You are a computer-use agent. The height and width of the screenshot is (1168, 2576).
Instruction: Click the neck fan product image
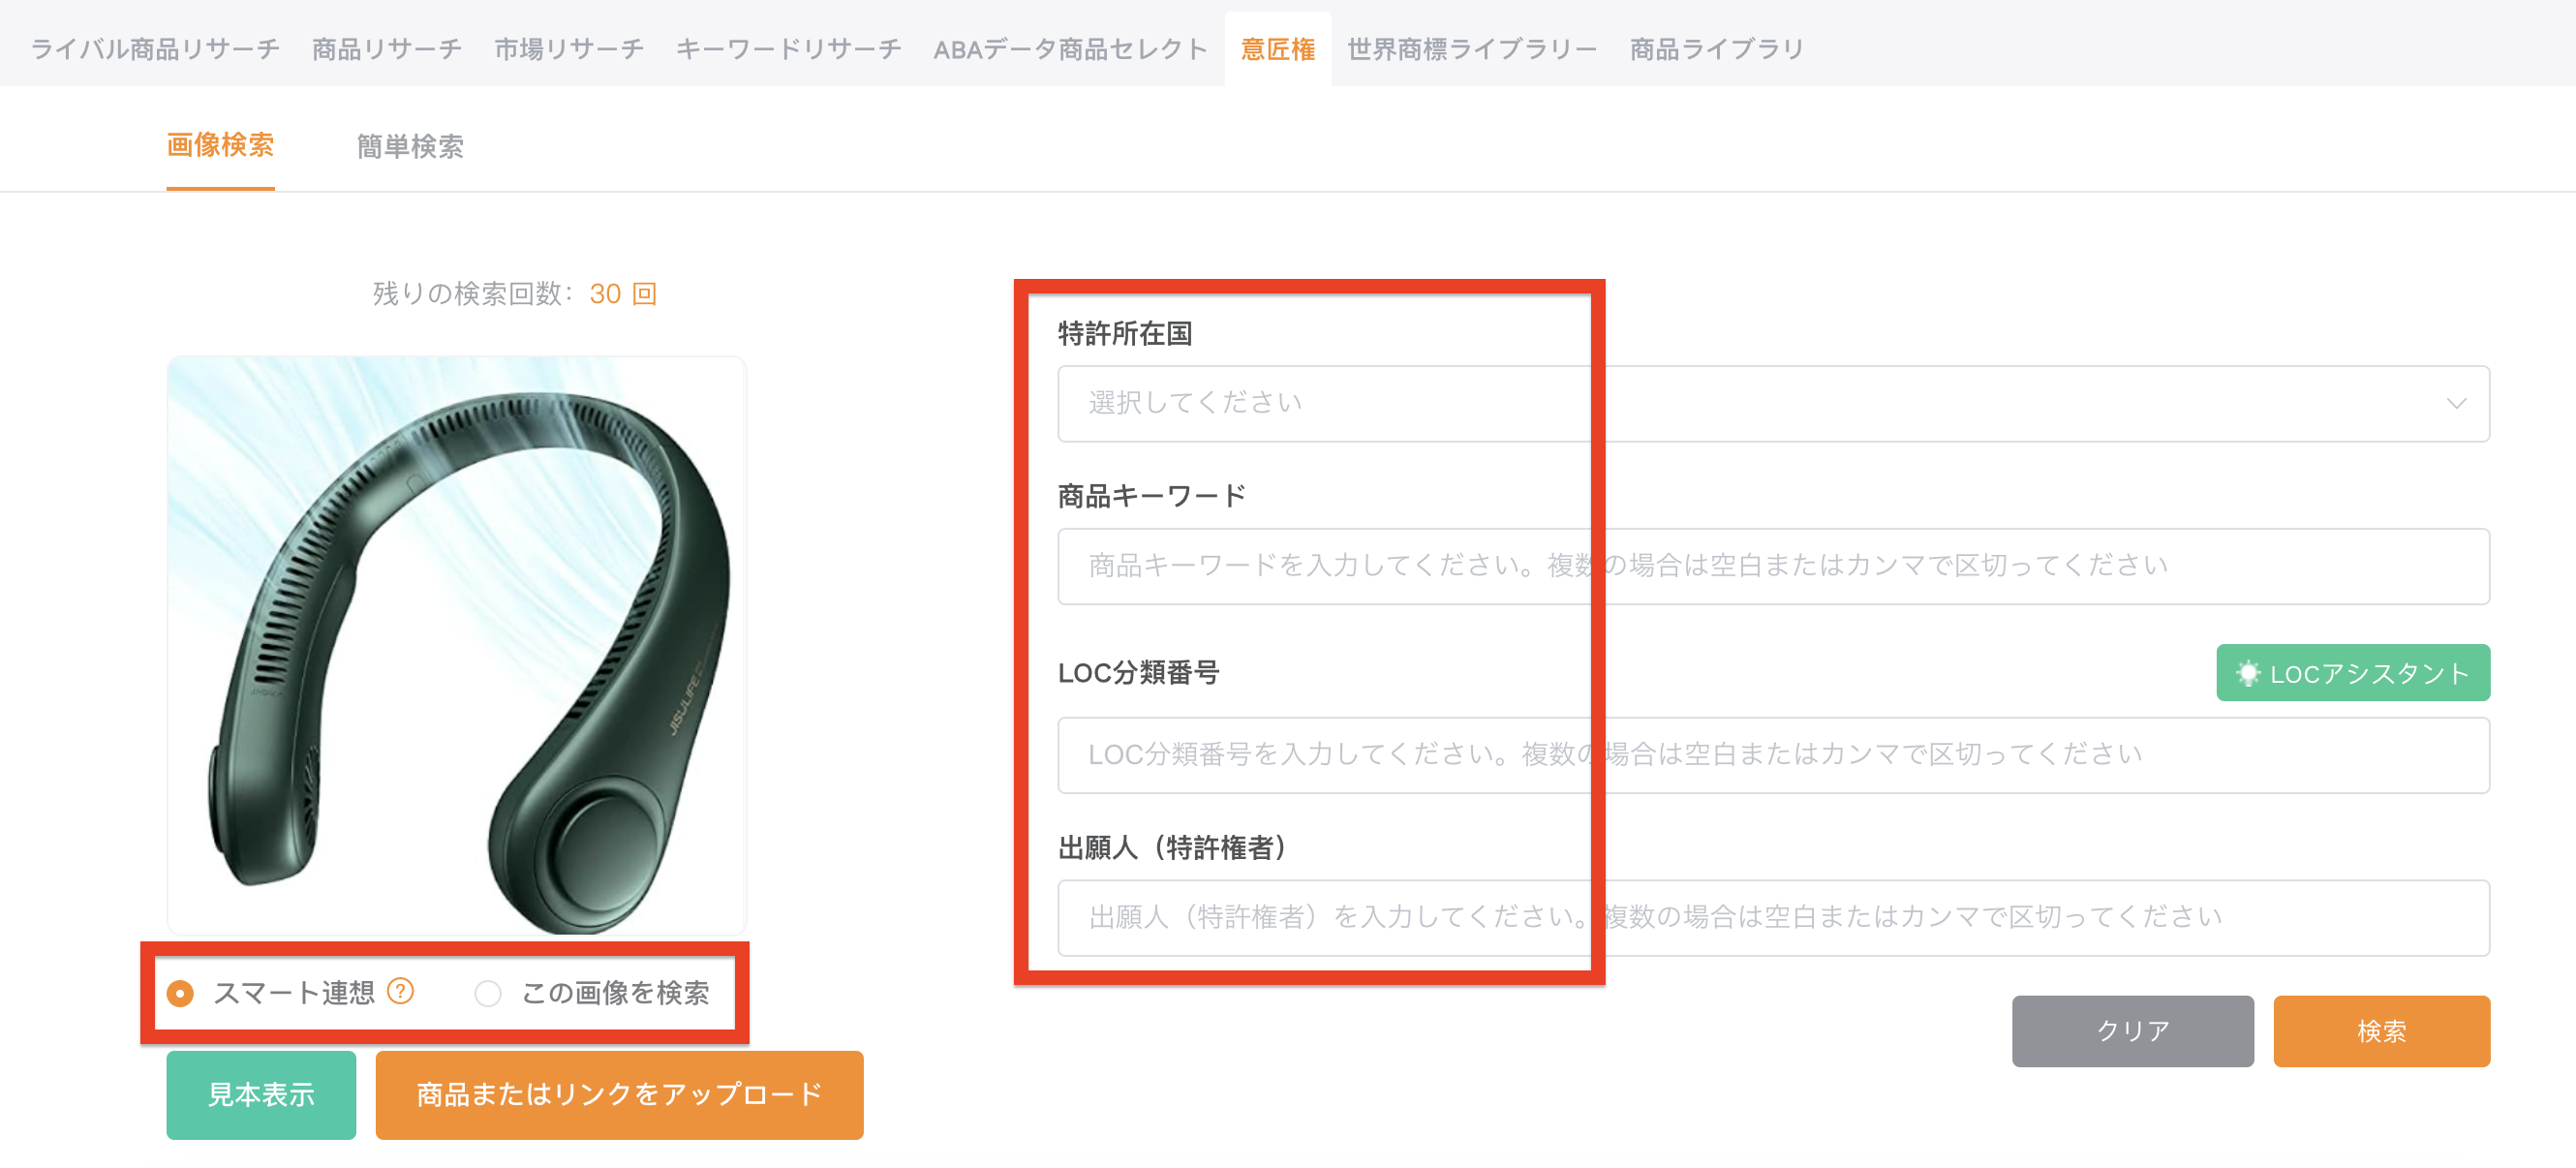coord(456,646)
